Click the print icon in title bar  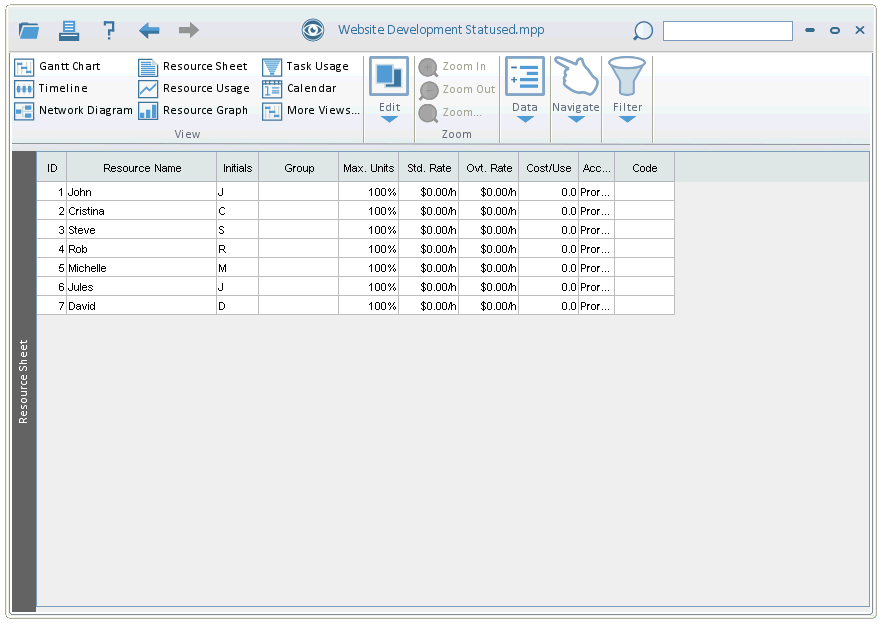(69, 30)
